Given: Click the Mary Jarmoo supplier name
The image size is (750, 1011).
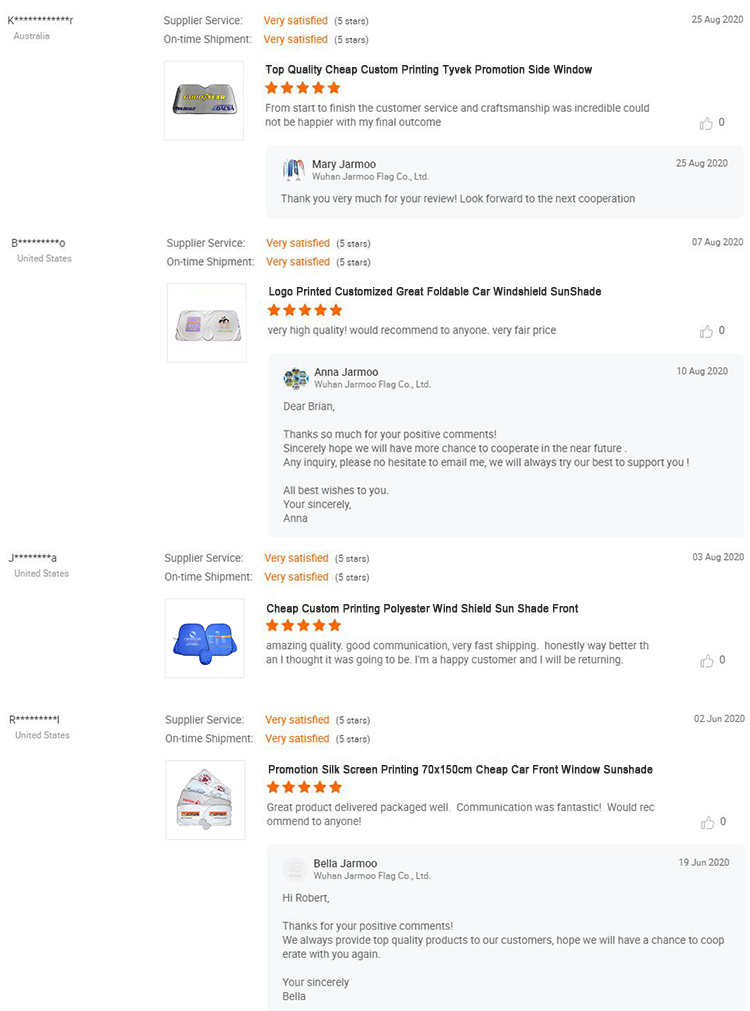Looking at the screenshot, I should (344, 164).
